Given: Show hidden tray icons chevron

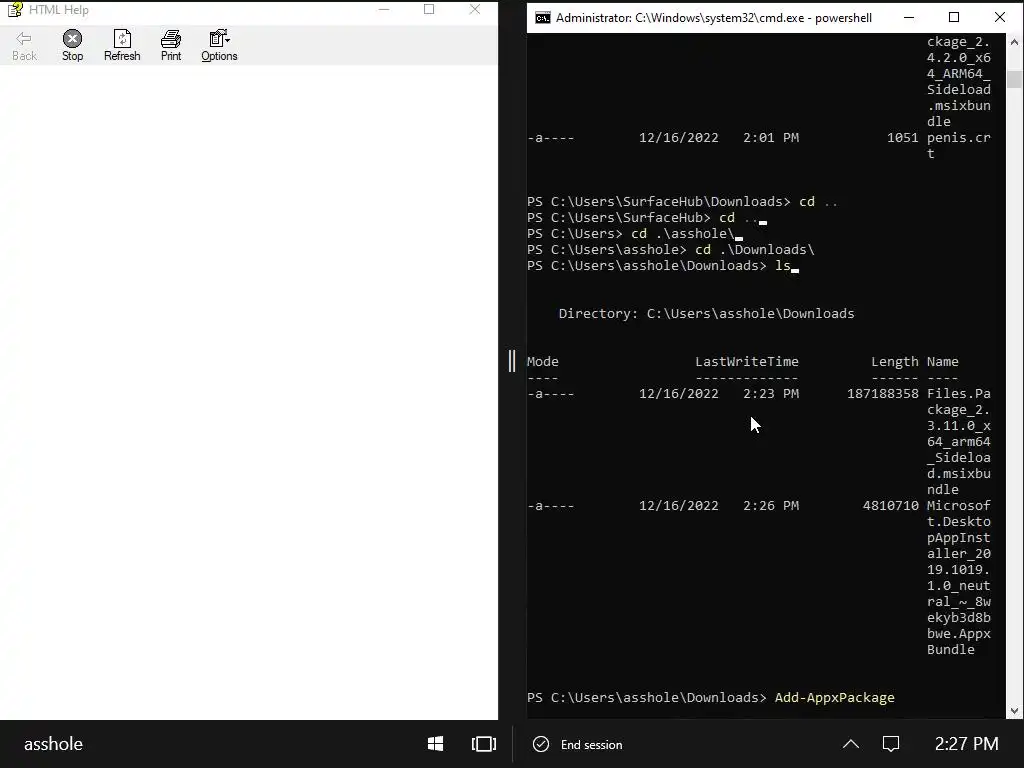Looking at the screenshot, I should [851, 744].
